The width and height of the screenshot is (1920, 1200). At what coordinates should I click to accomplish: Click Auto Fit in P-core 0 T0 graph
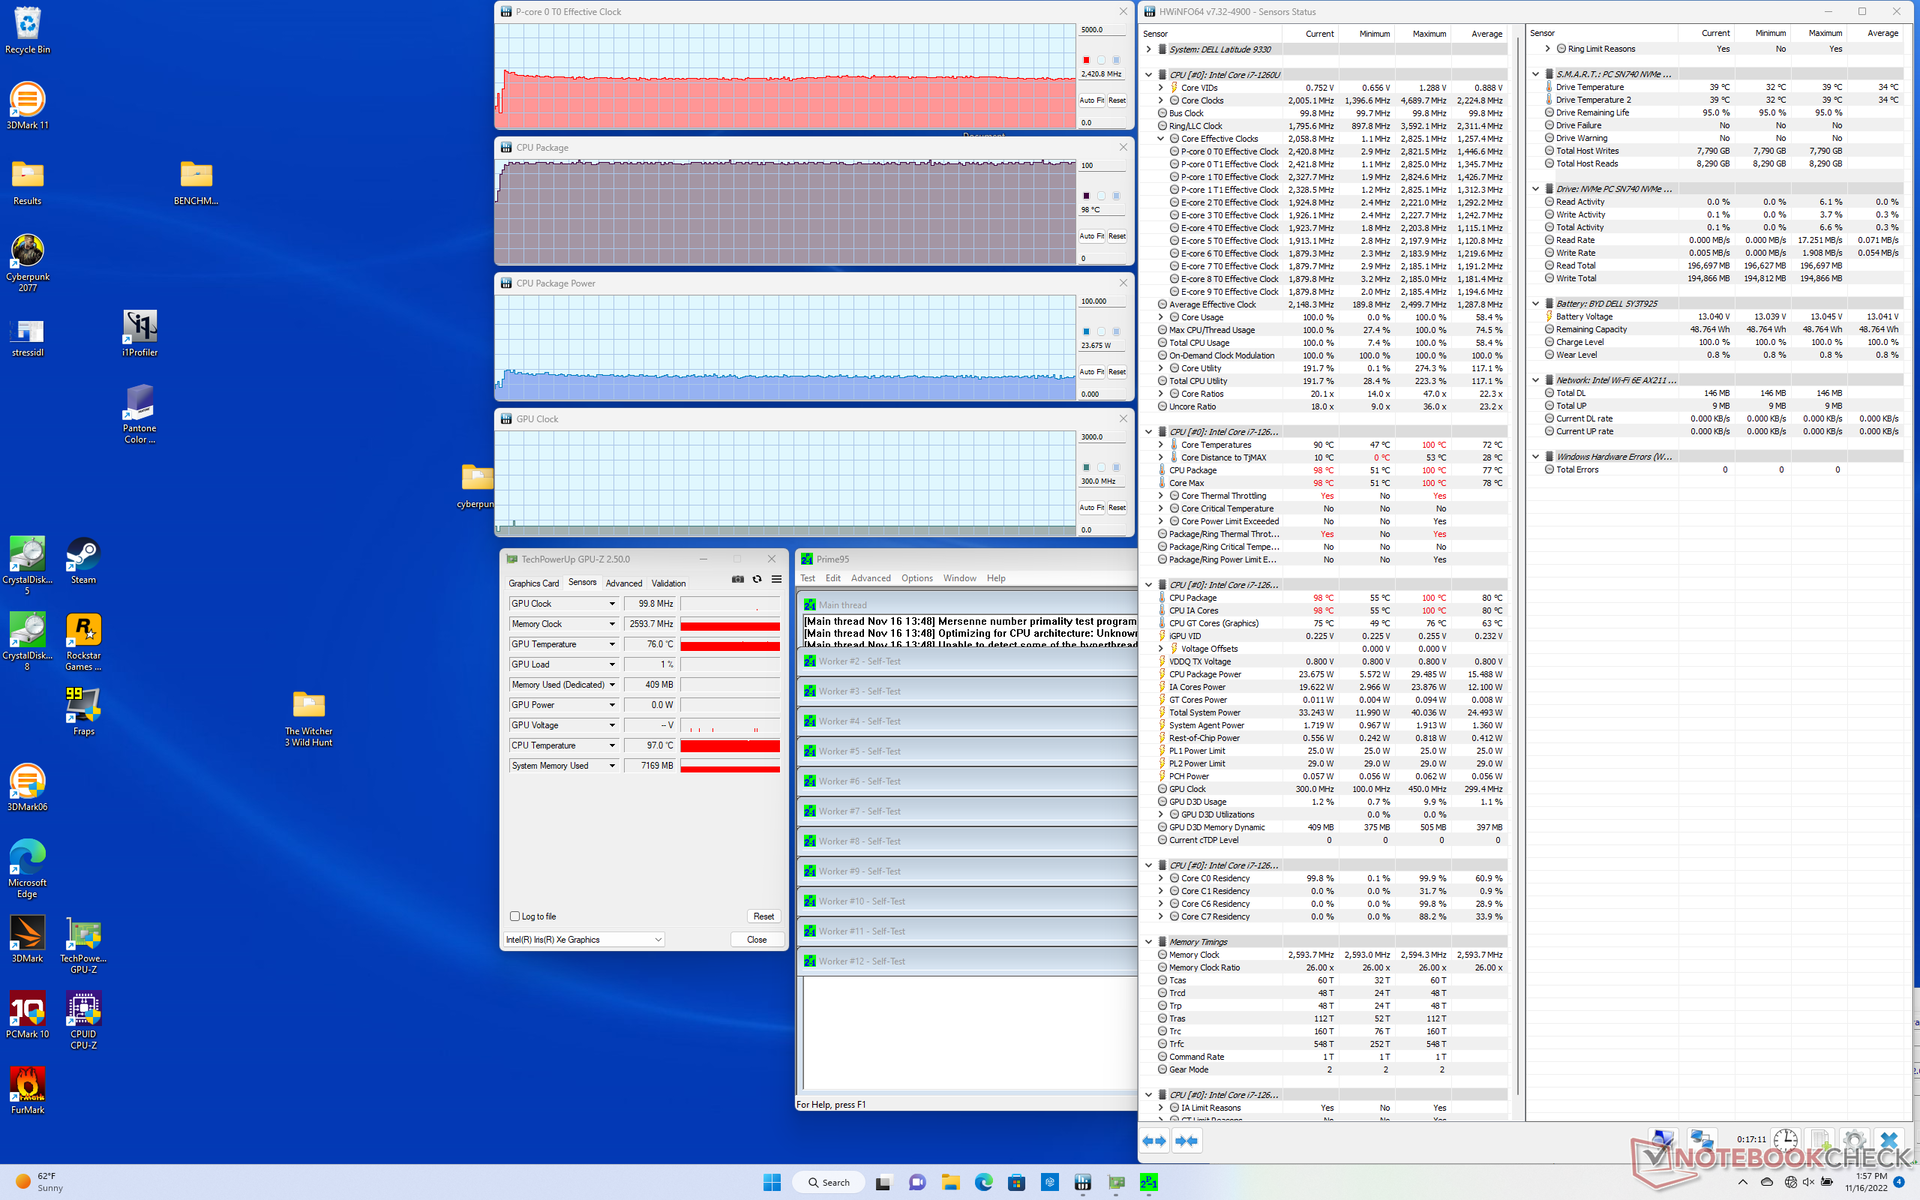(x=1091, y=100)
